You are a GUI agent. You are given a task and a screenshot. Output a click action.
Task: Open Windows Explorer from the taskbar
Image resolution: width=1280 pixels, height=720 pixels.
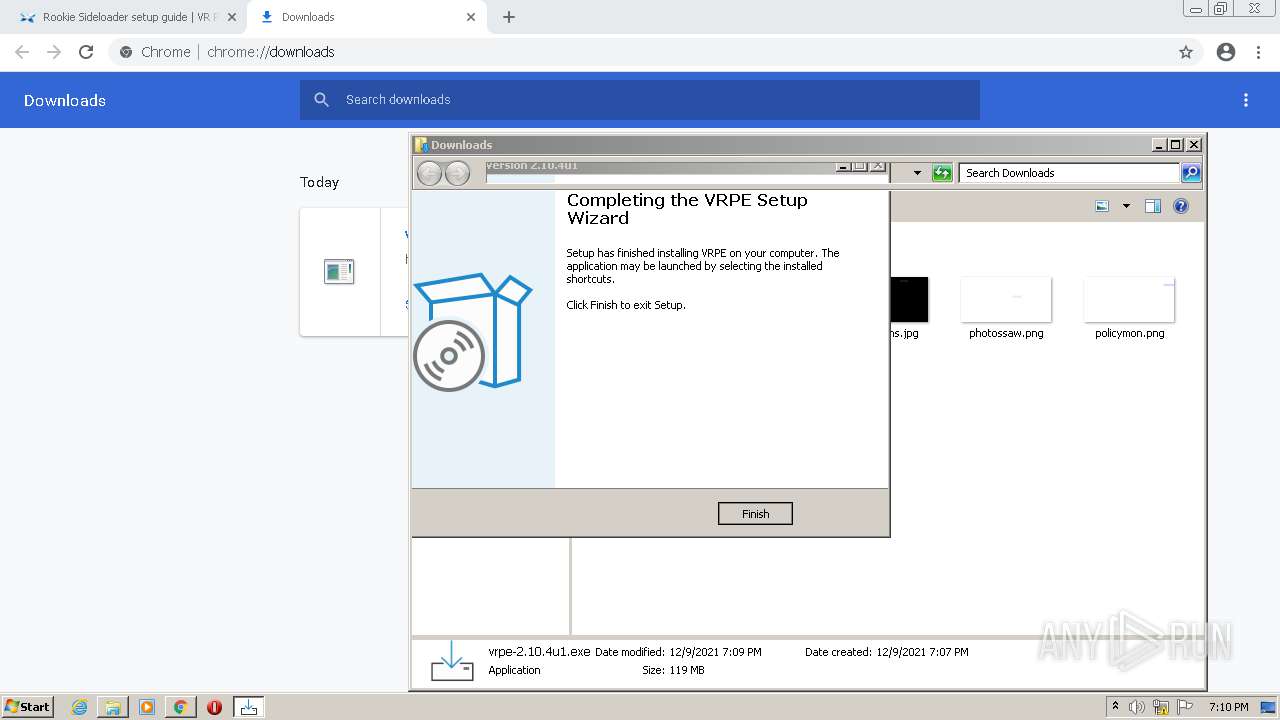pyautogui.click(x=113, y=707)
